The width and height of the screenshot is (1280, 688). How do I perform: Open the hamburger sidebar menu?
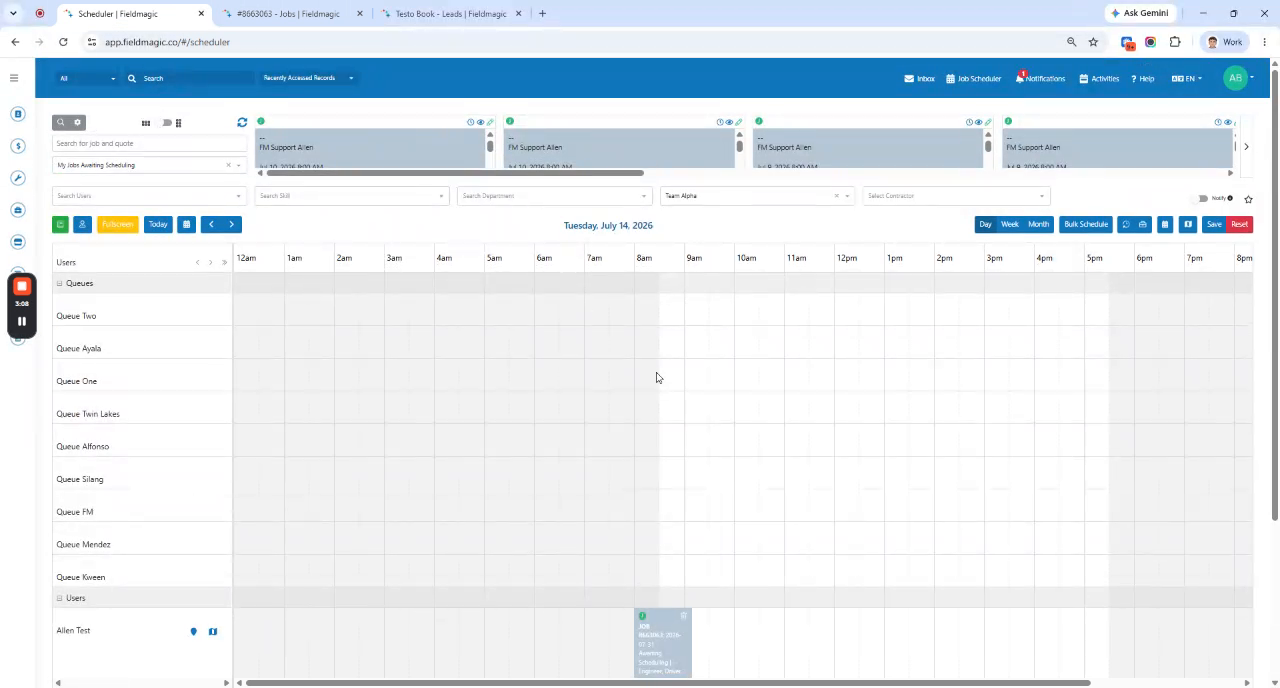(x=14, y=78)
